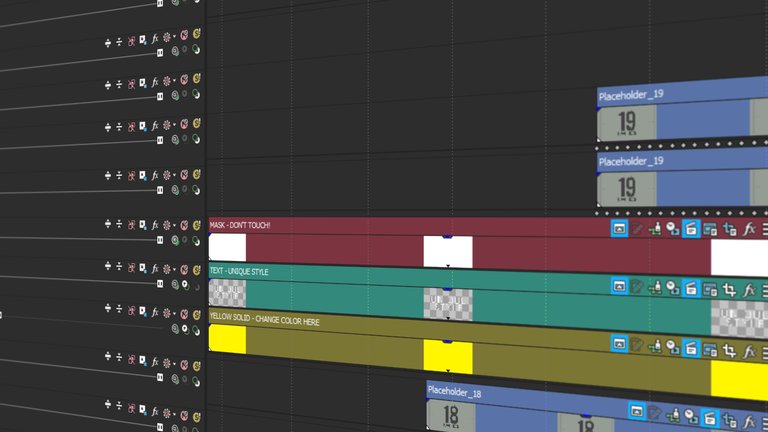Click compositing mode icon on the YELLOW SOLID track

(175, 329)
